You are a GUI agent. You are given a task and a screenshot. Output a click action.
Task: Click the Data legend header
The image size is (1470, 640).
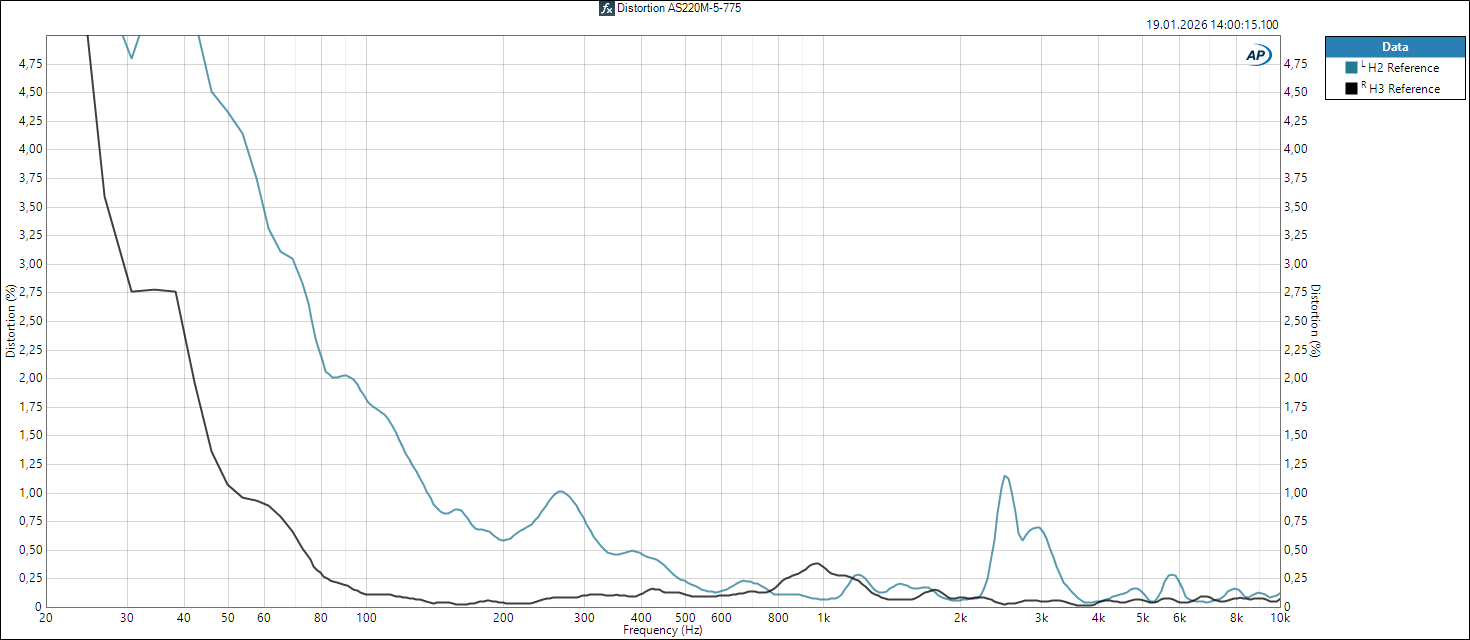[x=1395, y=46]
